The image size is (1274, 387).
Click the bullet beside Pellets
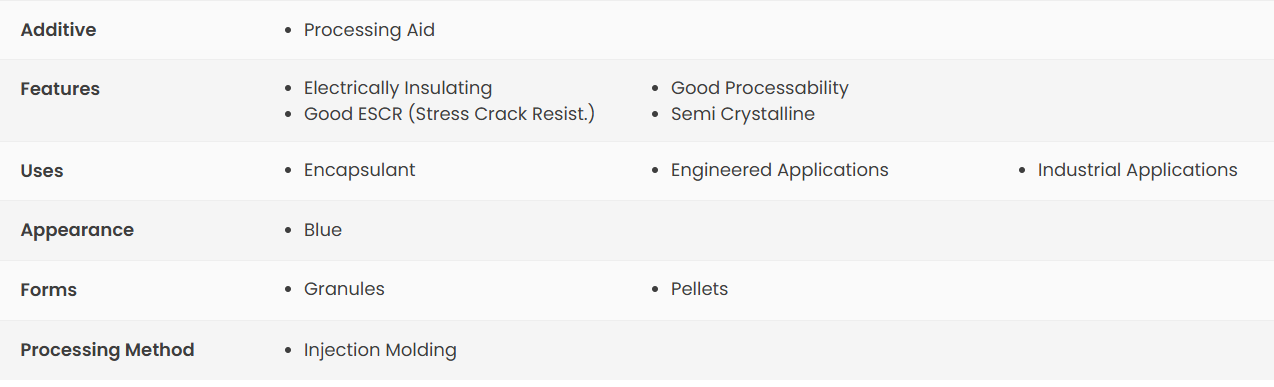[x=656, y=290]
